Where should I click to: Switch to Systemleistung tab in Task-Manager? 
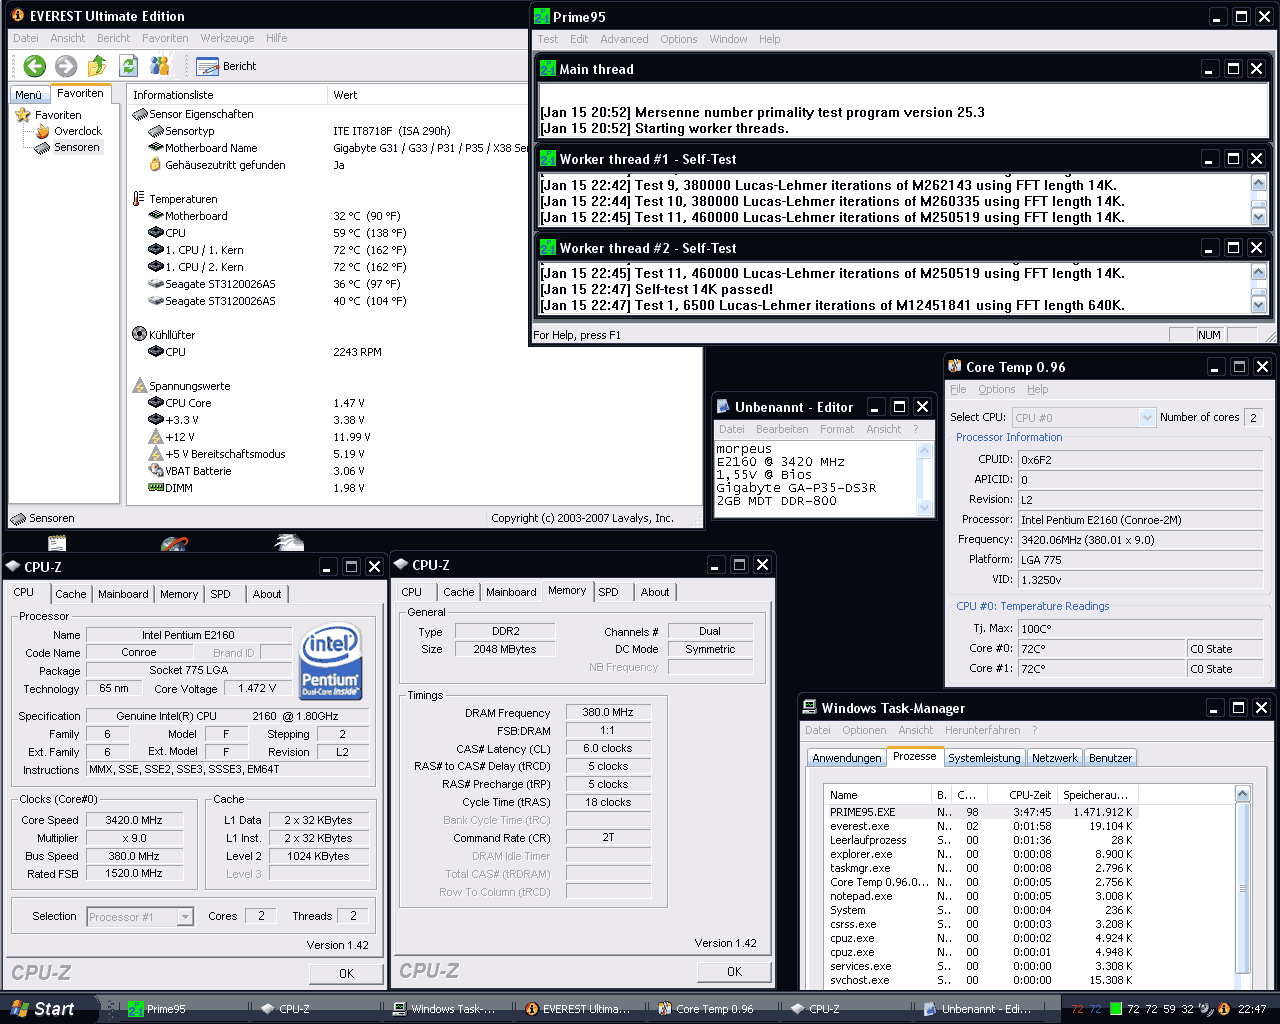(x=984, y=758)
